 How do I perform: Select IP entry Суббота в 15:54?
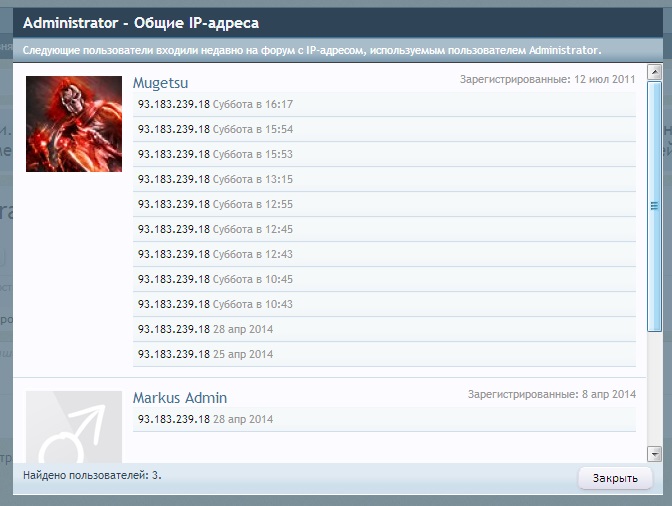tap(384, 129)
